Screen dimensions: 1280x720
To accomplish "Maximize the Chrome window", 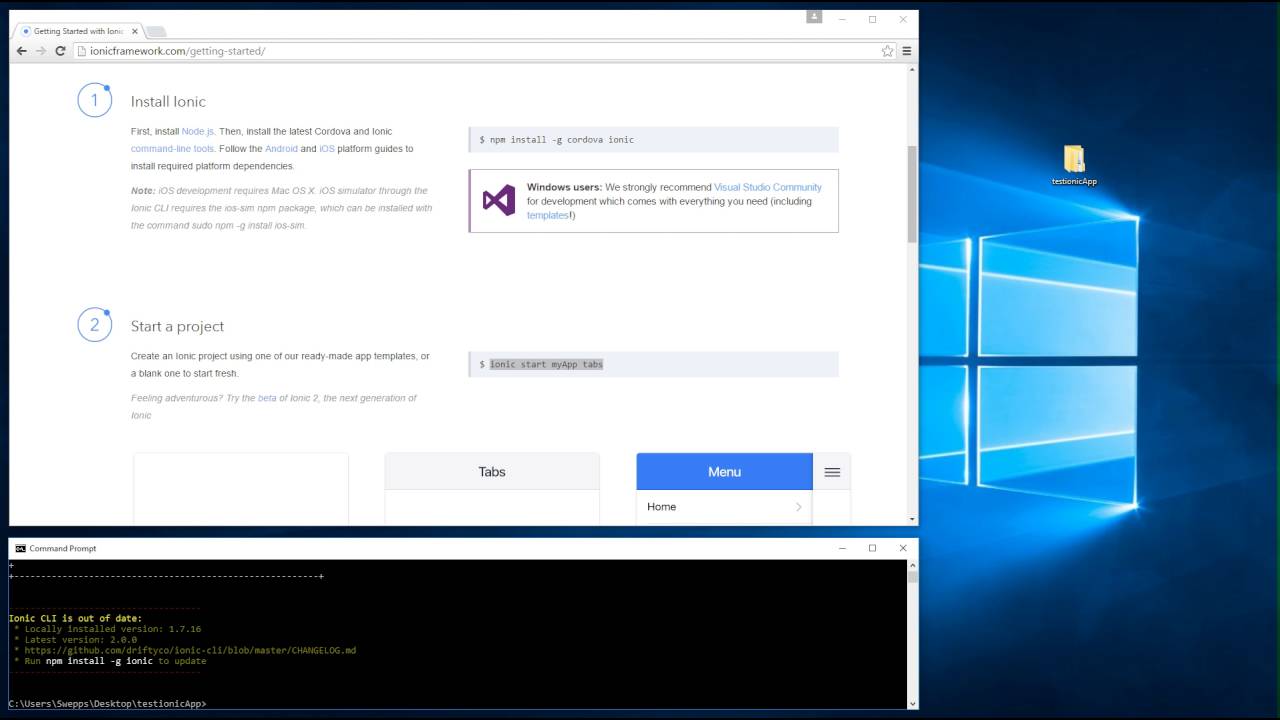I will click(872, 19).
